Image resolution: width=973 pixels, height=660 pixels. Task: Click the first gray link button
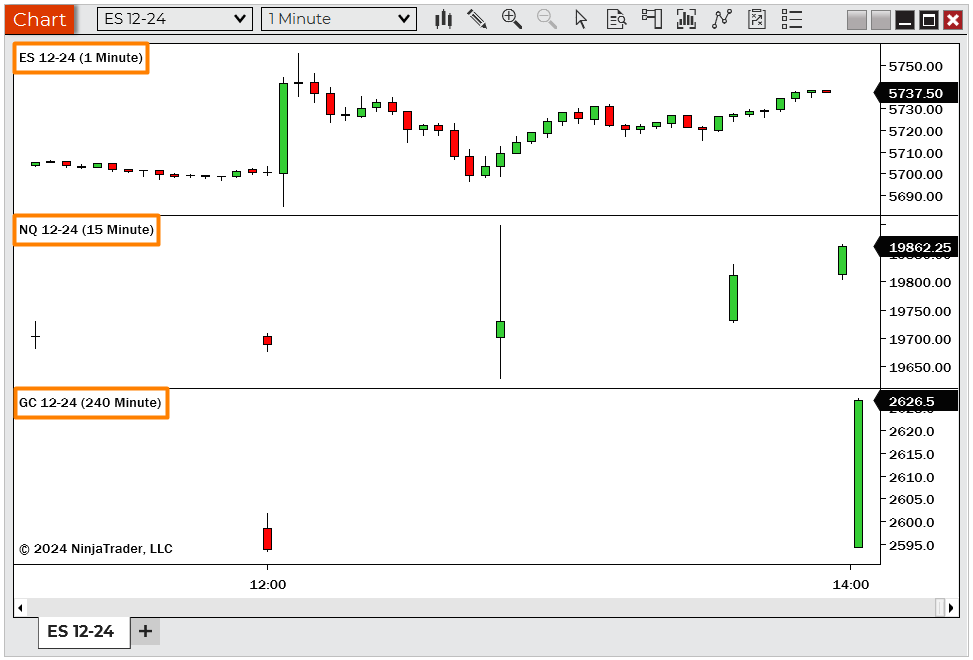[856, 20]
